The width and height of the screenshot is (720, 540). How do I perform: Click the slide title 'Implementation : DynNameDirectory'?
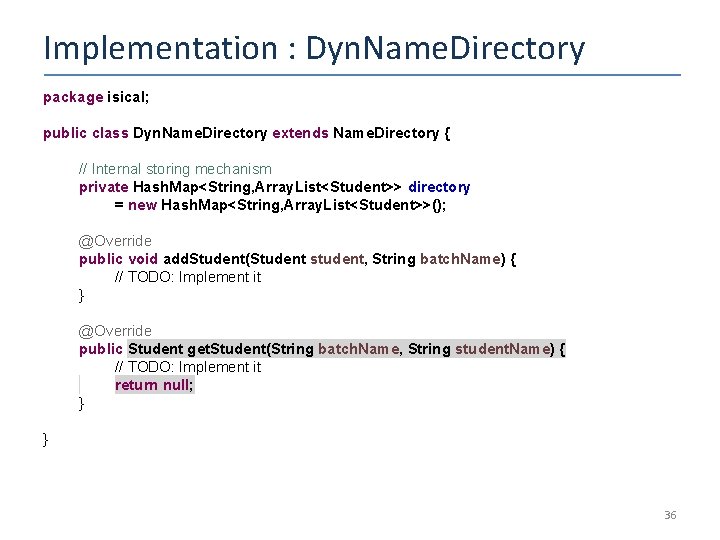[x=314, y=49]
